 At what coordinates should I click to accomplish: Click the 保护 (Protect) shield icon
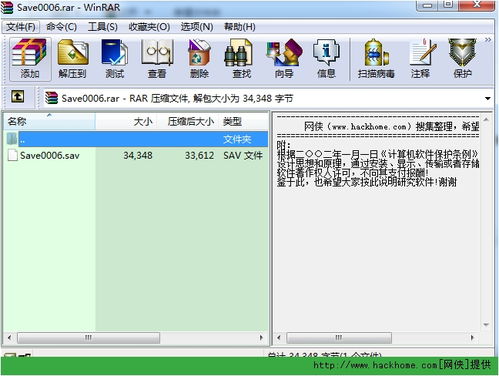click(462, 59)
